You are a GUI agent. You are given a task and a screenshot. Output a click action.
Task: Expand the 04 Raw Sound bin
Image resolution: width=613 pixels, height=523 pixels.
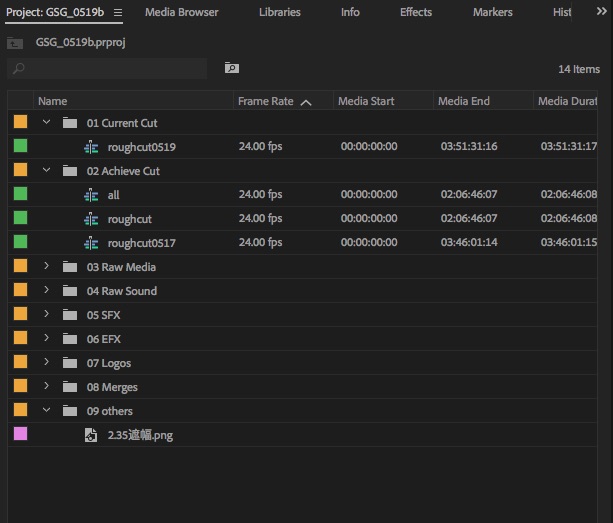coord(46,291)
